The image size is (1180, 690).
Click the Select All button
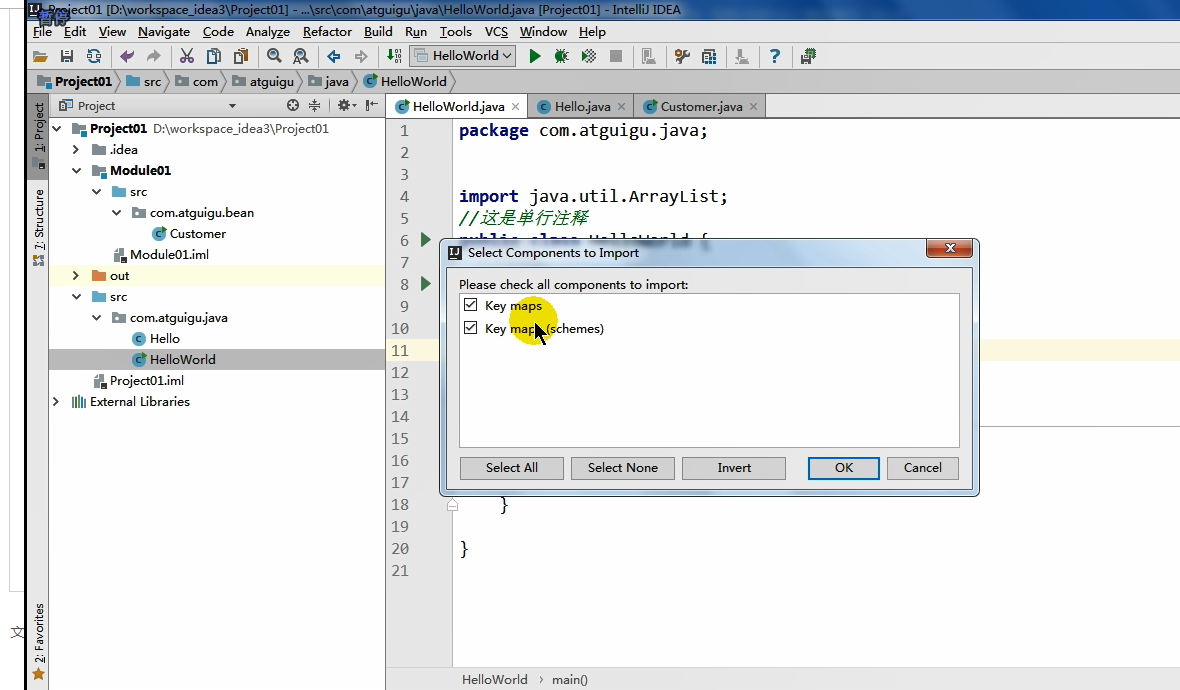512,468
